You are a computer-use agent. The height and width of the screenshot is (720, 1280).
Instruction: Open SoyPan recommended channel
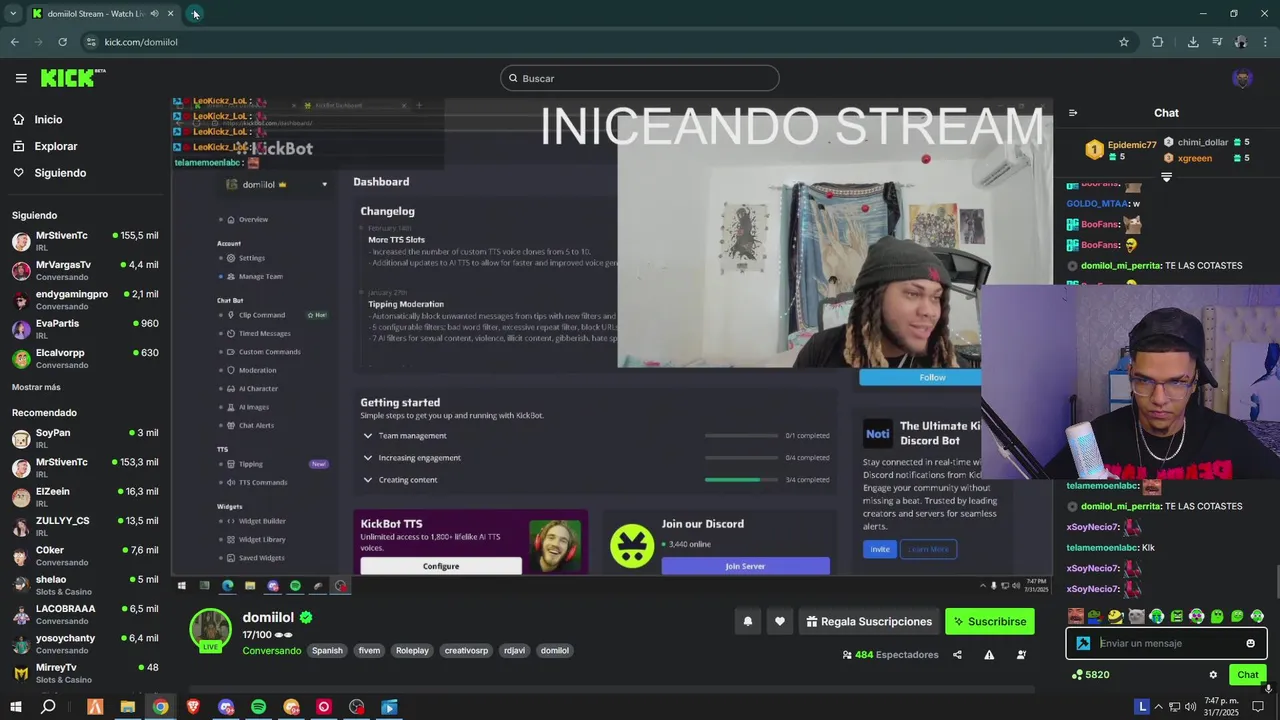coord(85,438)
